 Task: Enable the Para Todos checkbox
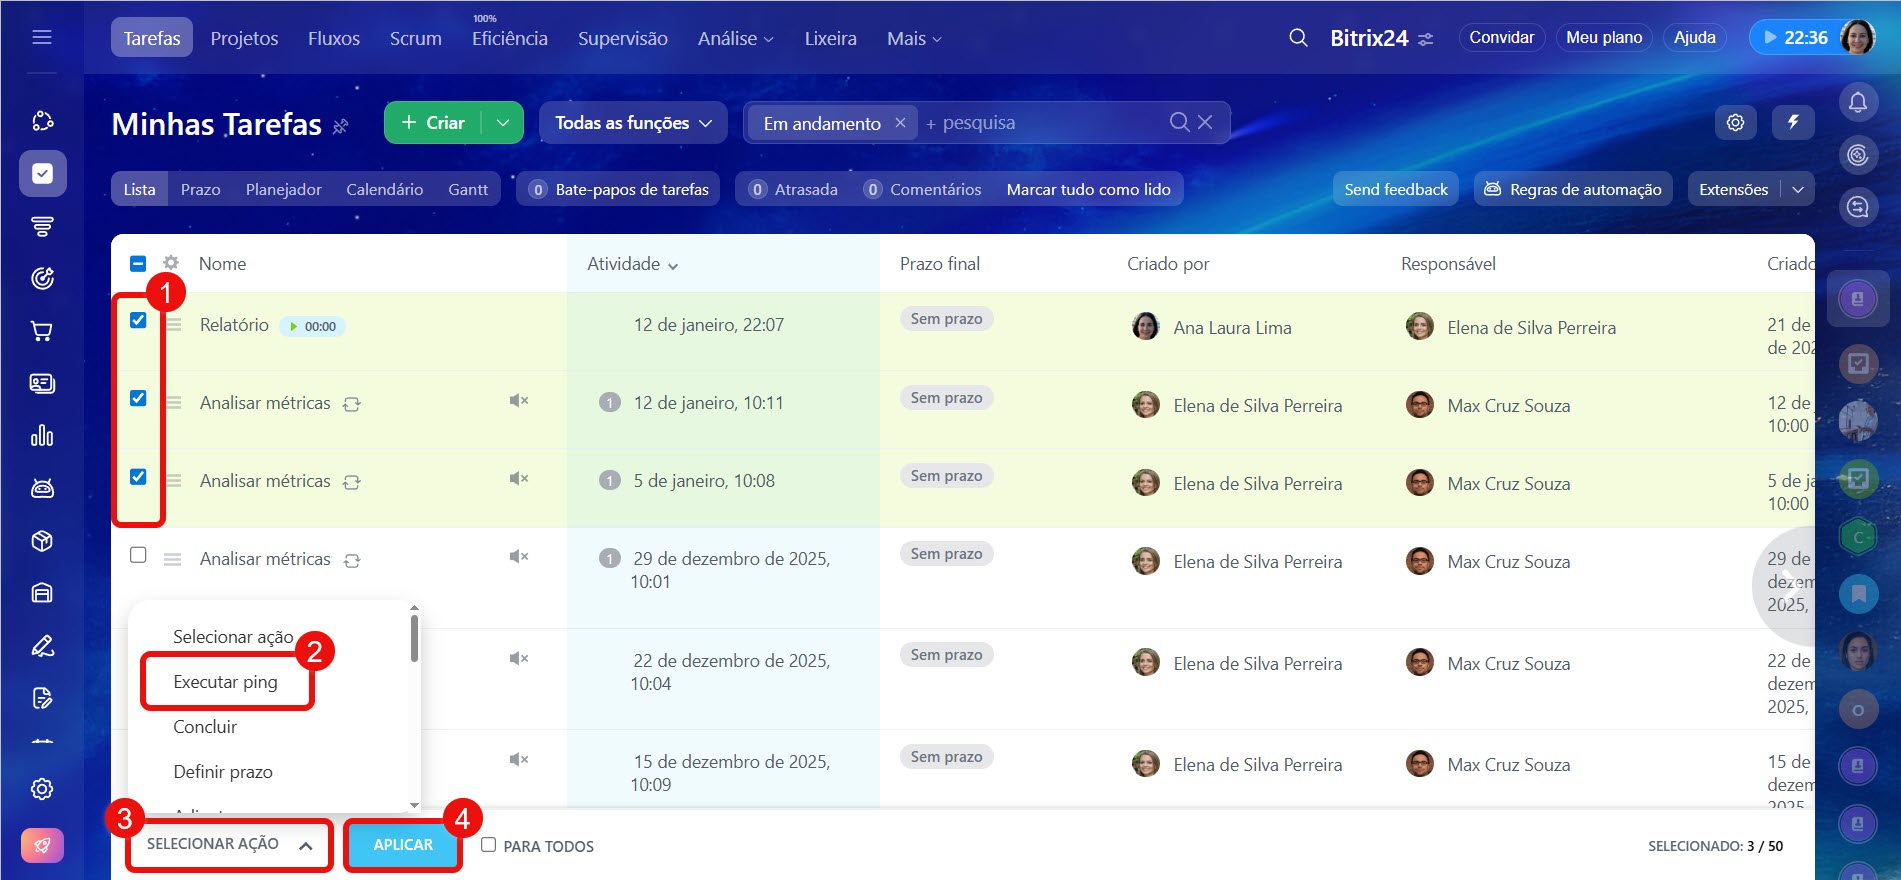(488, 845)
